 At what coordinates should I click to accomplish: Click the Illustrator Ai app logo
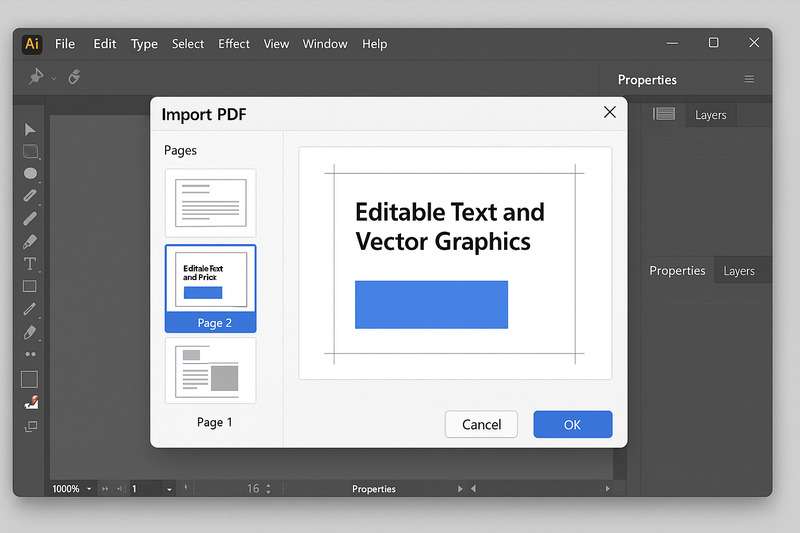click(x=33, y=44)
